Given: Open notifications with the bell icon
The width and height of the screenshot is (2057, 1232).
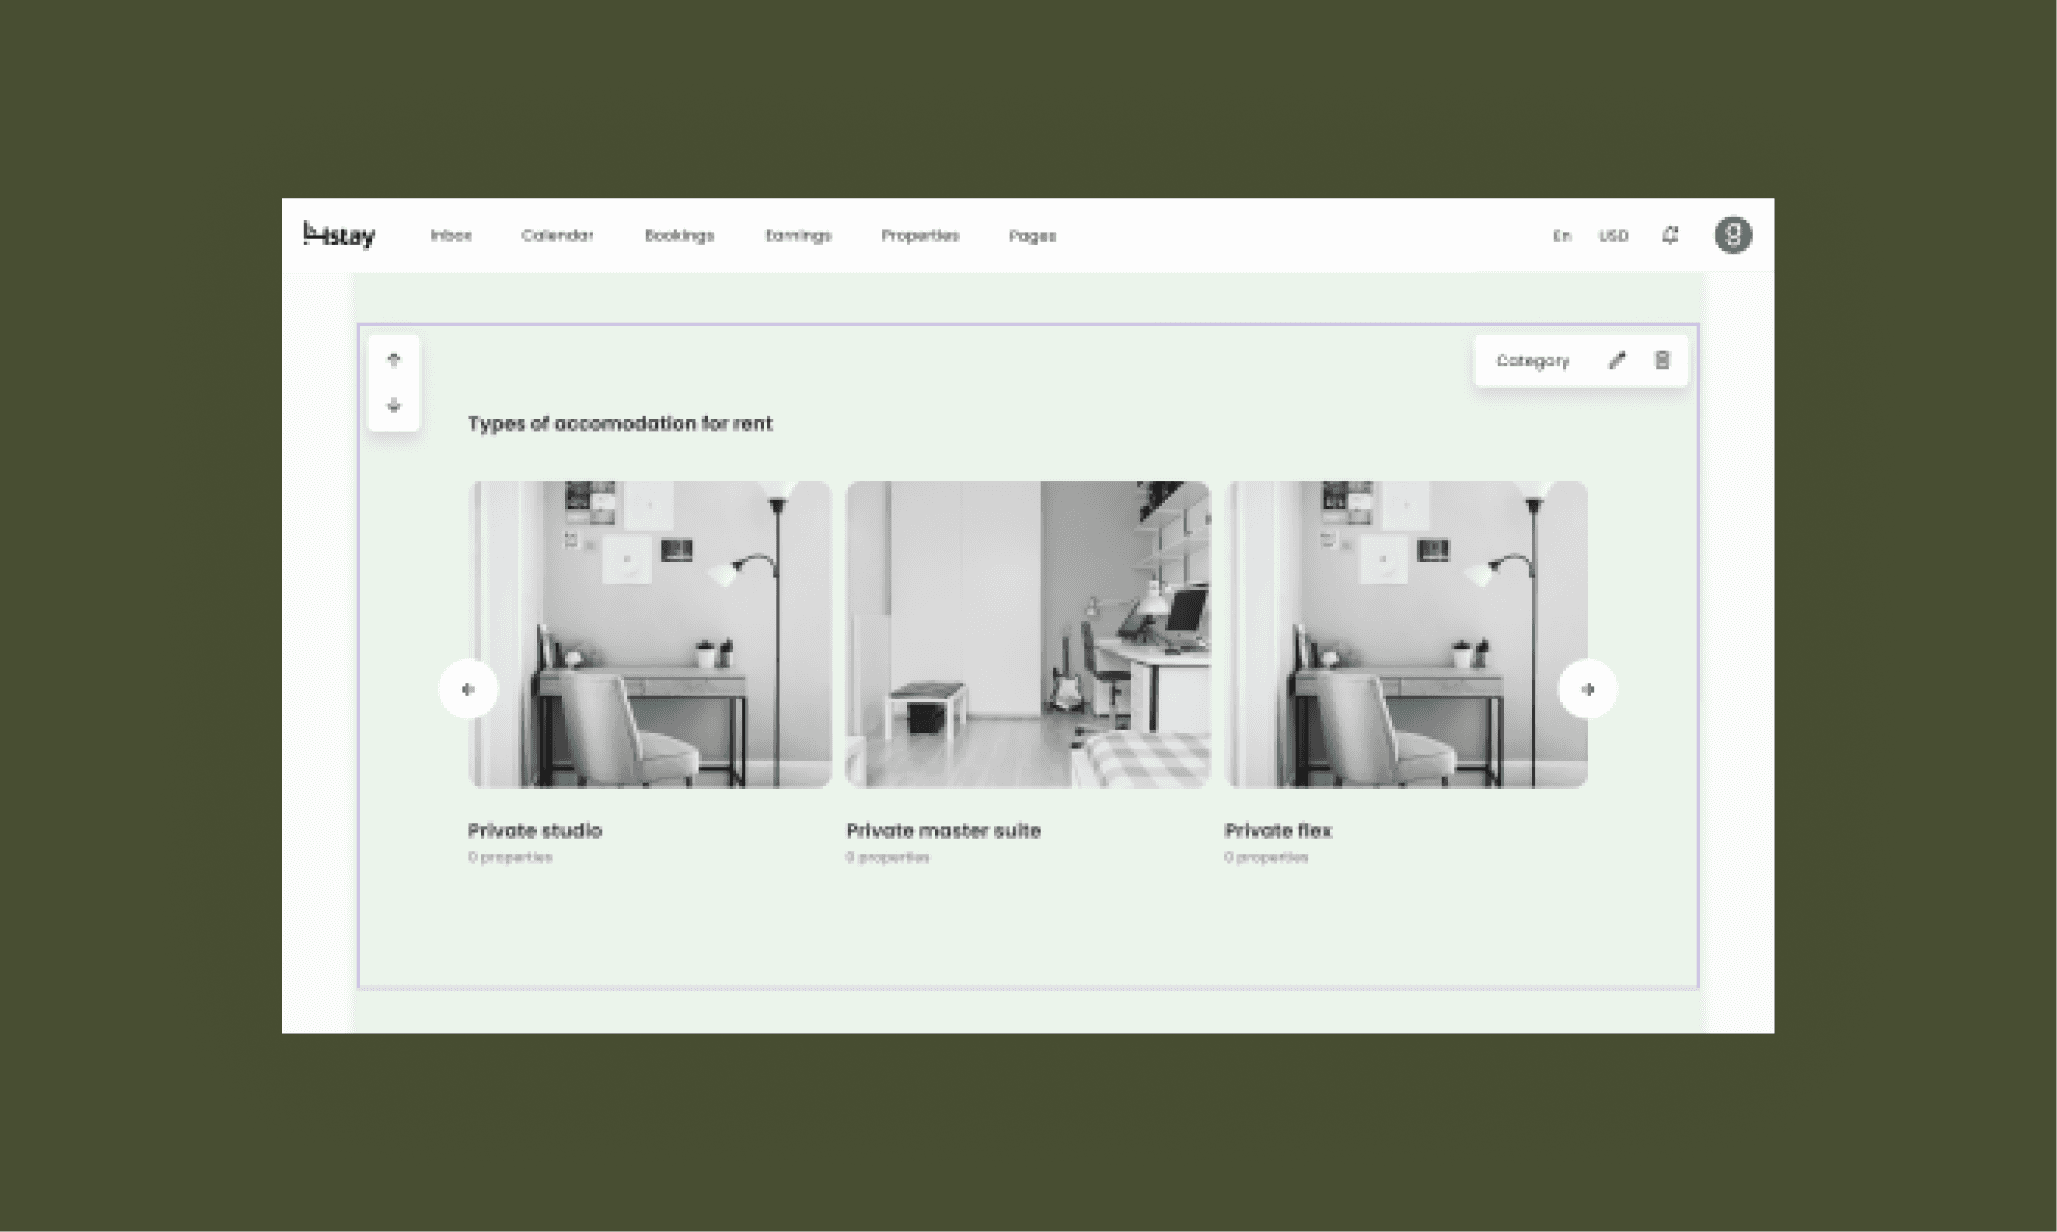Looking at the screenshot, I should 1670,235.
